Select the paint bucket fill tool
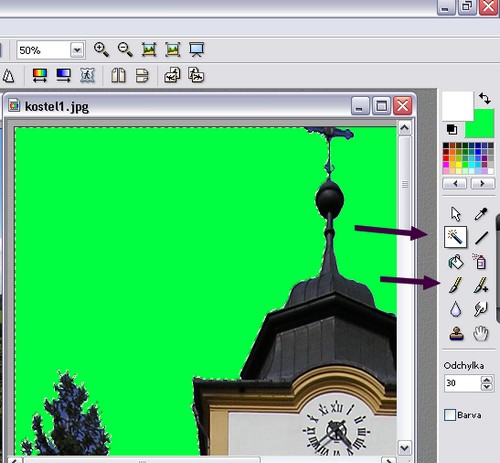500x463 pixels. pyautogui.click(x=455, y=262)
